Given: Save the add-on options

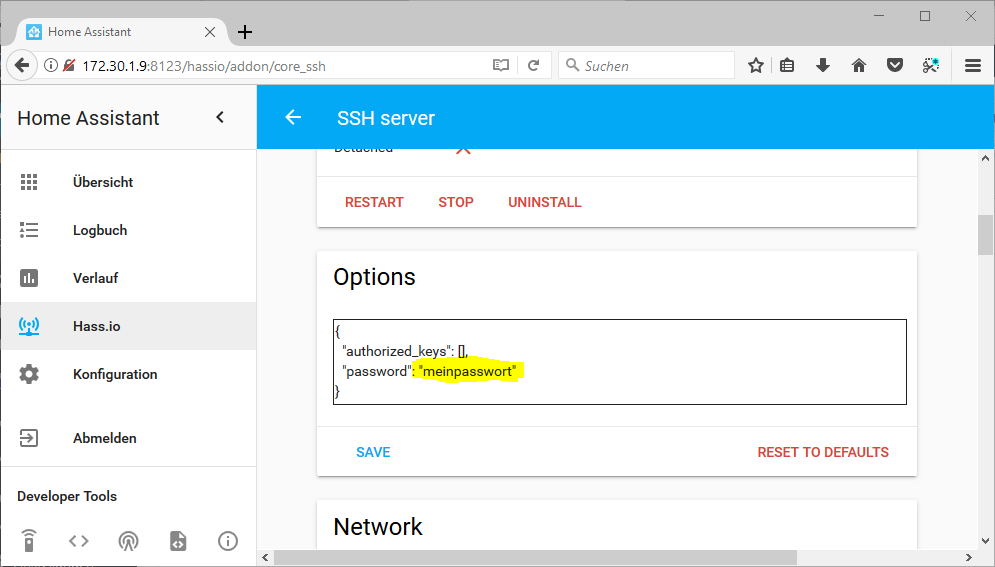Looking at the screenshot, I should (x=373, y=452).
